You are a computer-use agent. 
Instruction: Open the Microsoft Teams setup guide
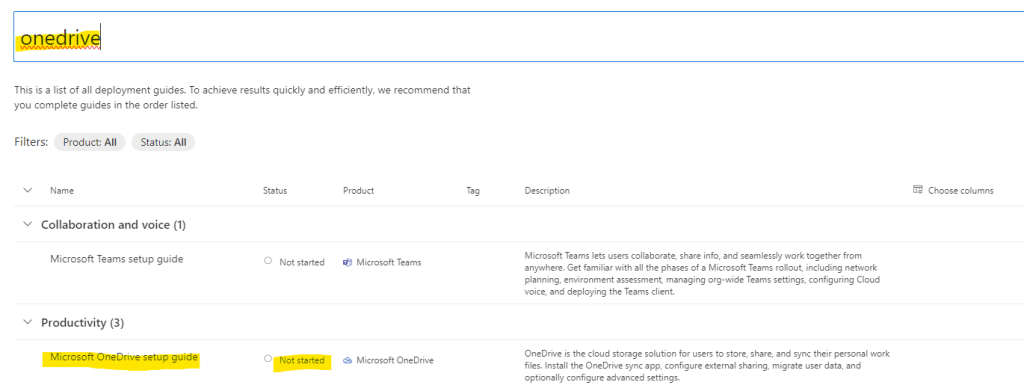117,259
